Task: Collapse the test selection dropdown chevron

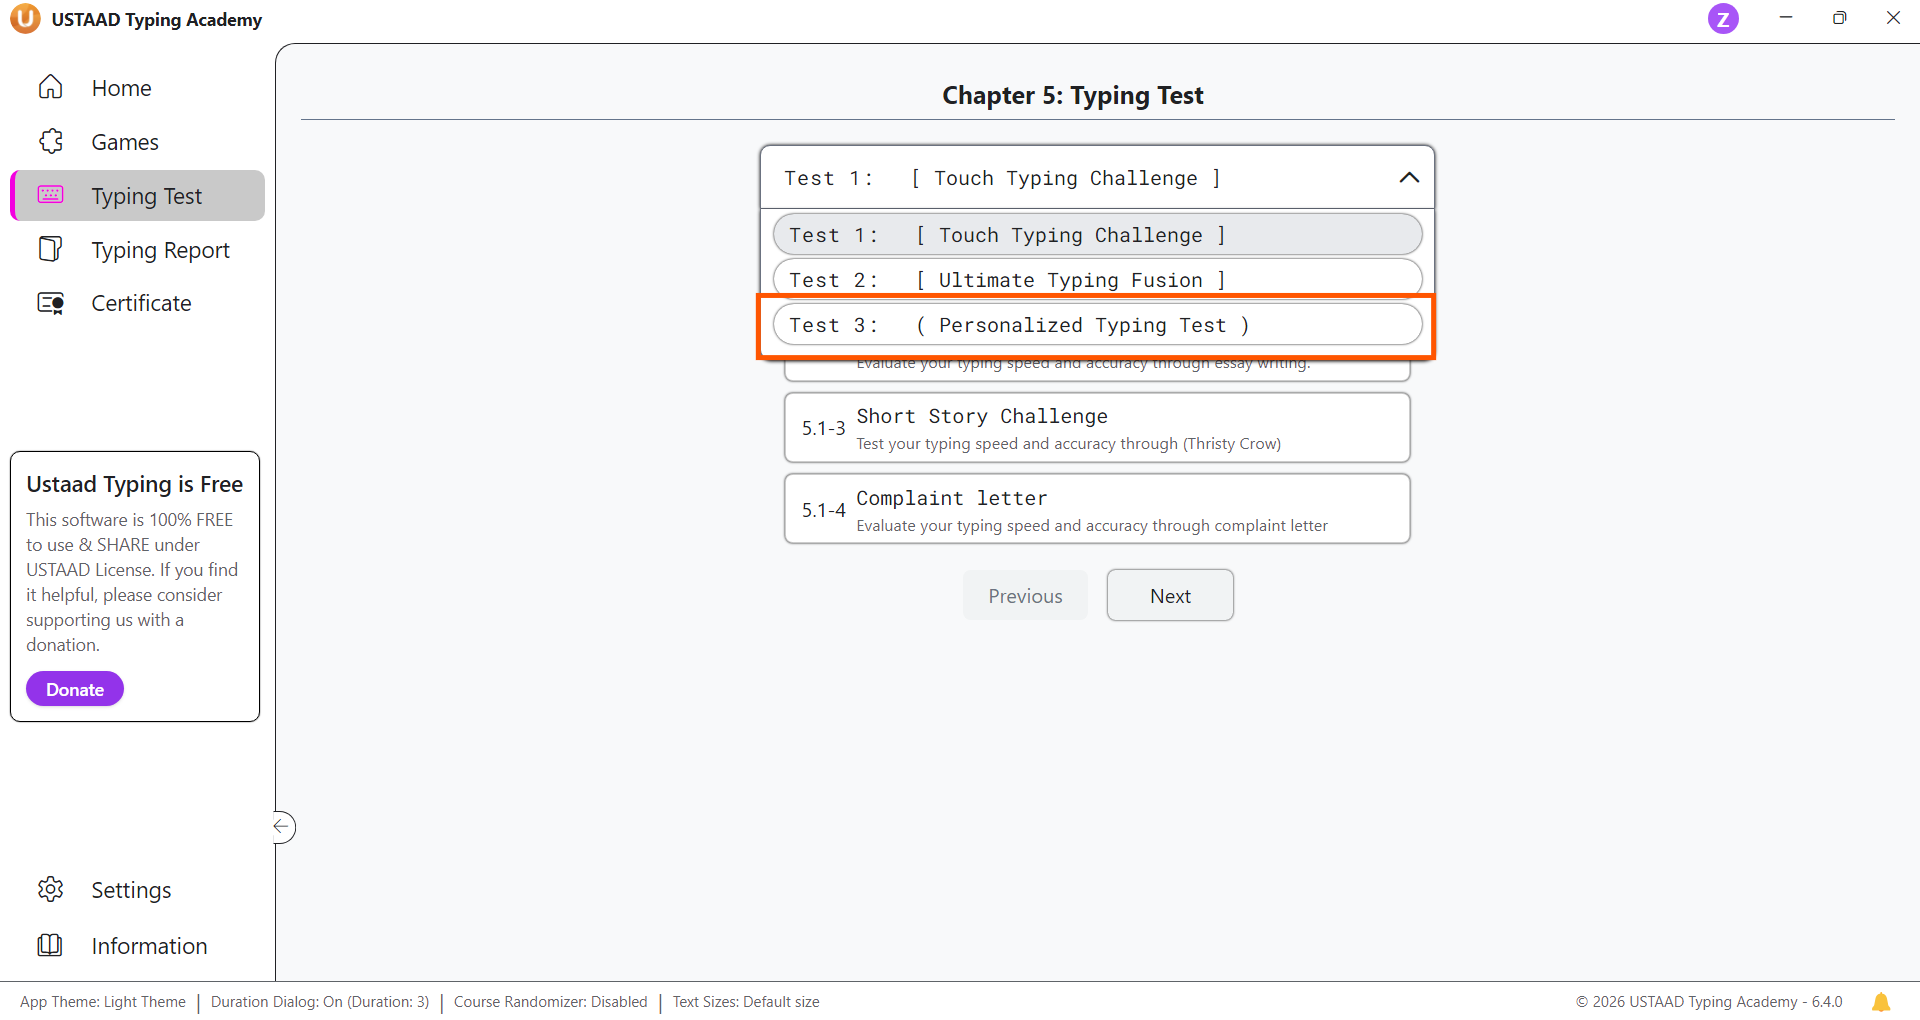Action: [1408, 178]
